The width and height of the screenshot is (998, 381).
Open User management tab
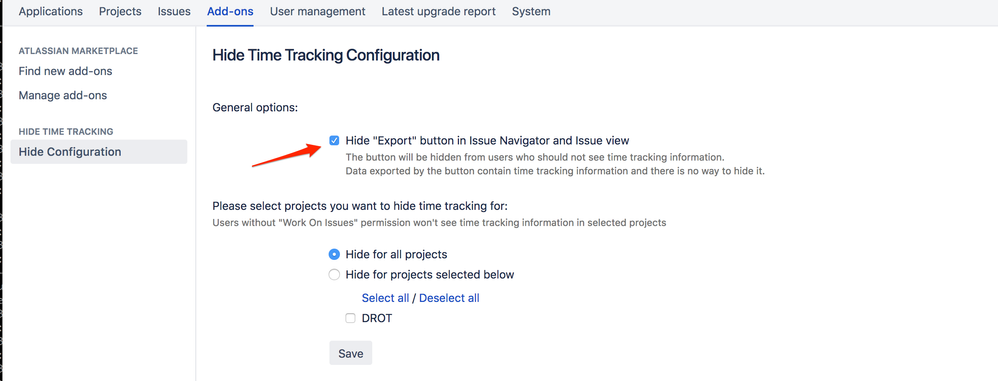tap(318, 11)
